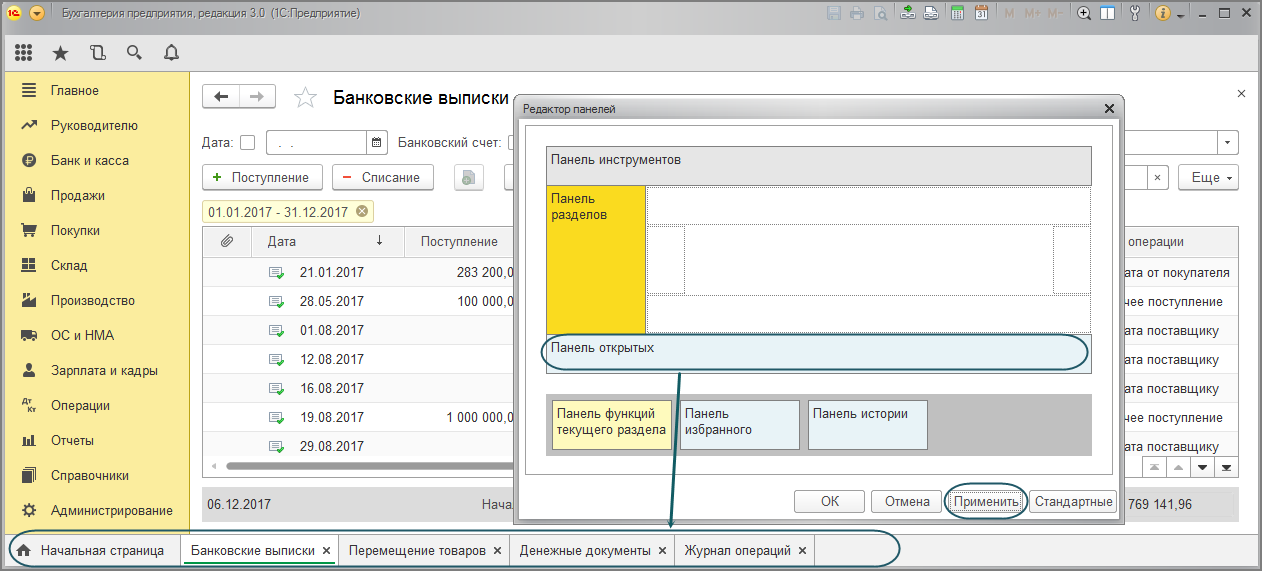Click the get link icon
The height and width of the screenshot is (571, 1262).
[x=908, y=14]
